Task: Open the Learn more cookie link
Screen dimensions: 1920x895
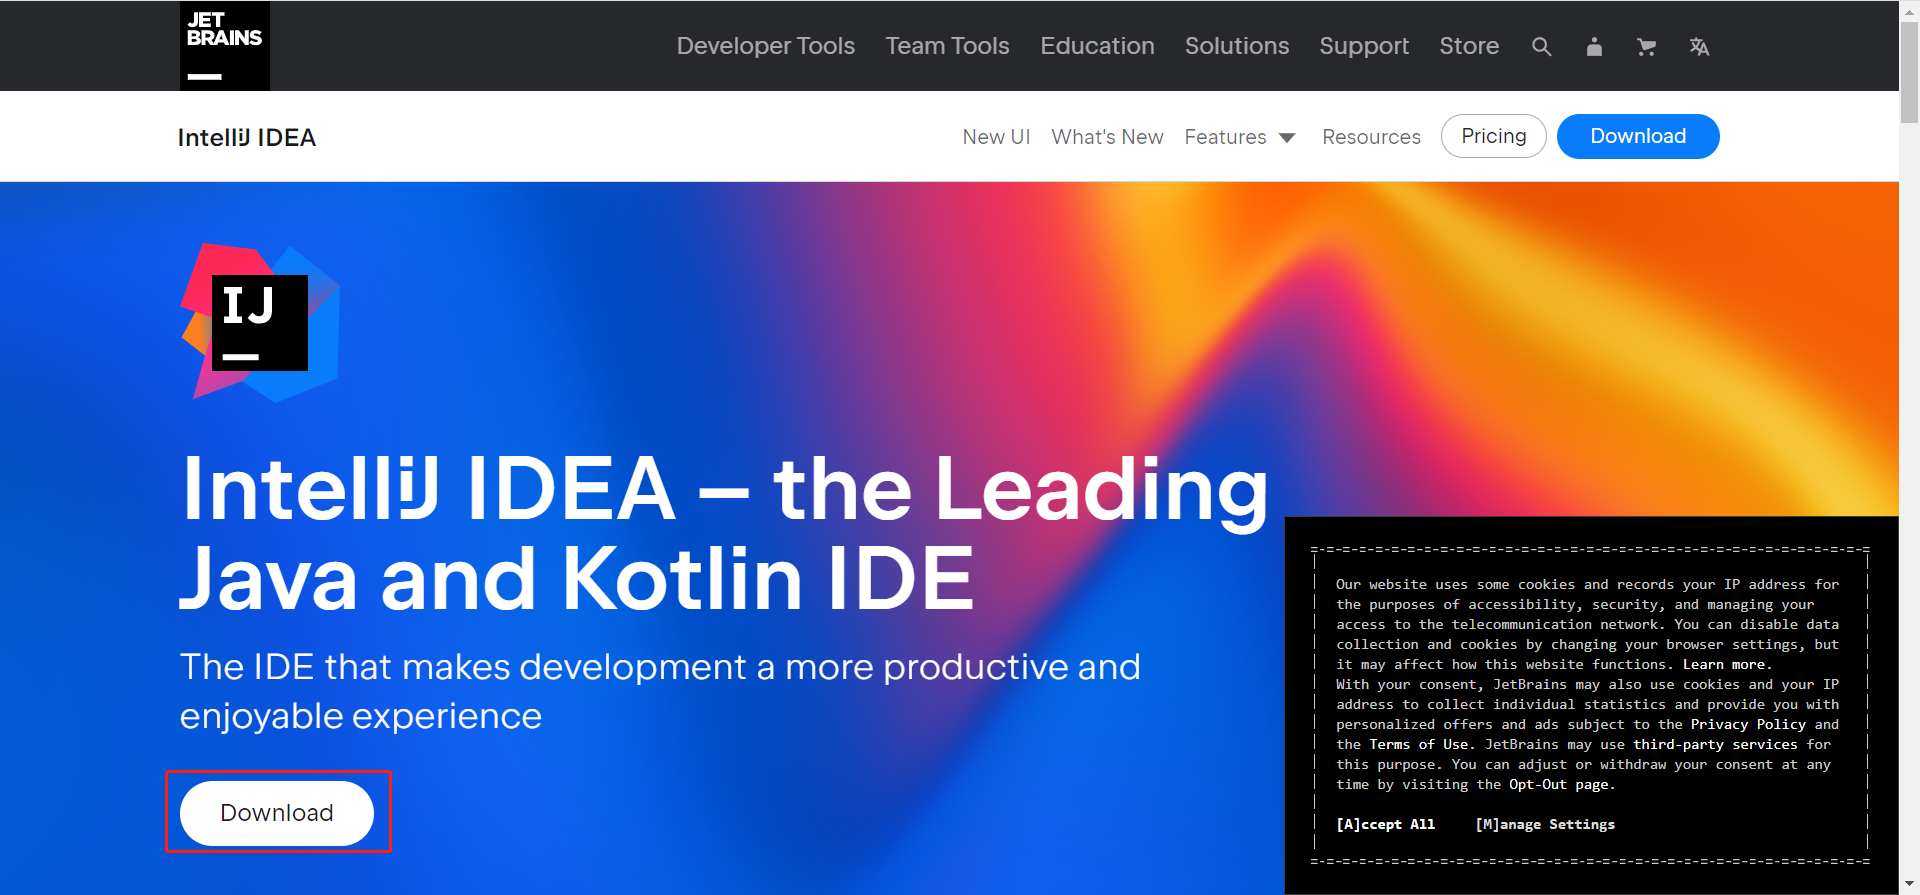Action: pyautogui.click(x=1724, y=664)
